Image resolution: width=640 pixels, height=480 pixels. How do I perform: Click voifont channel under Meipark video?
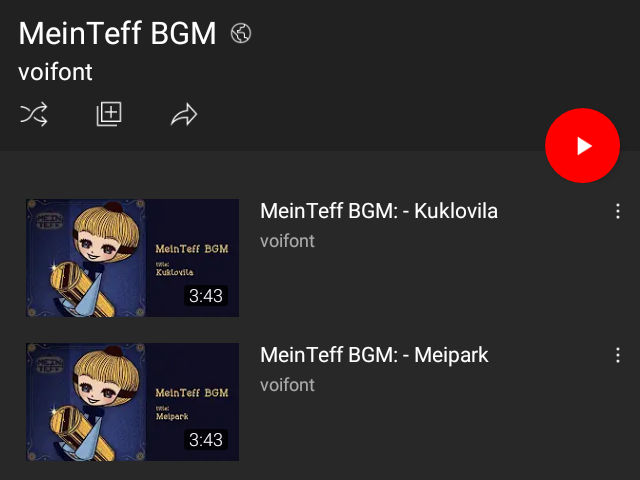click(x=287, y=385)
